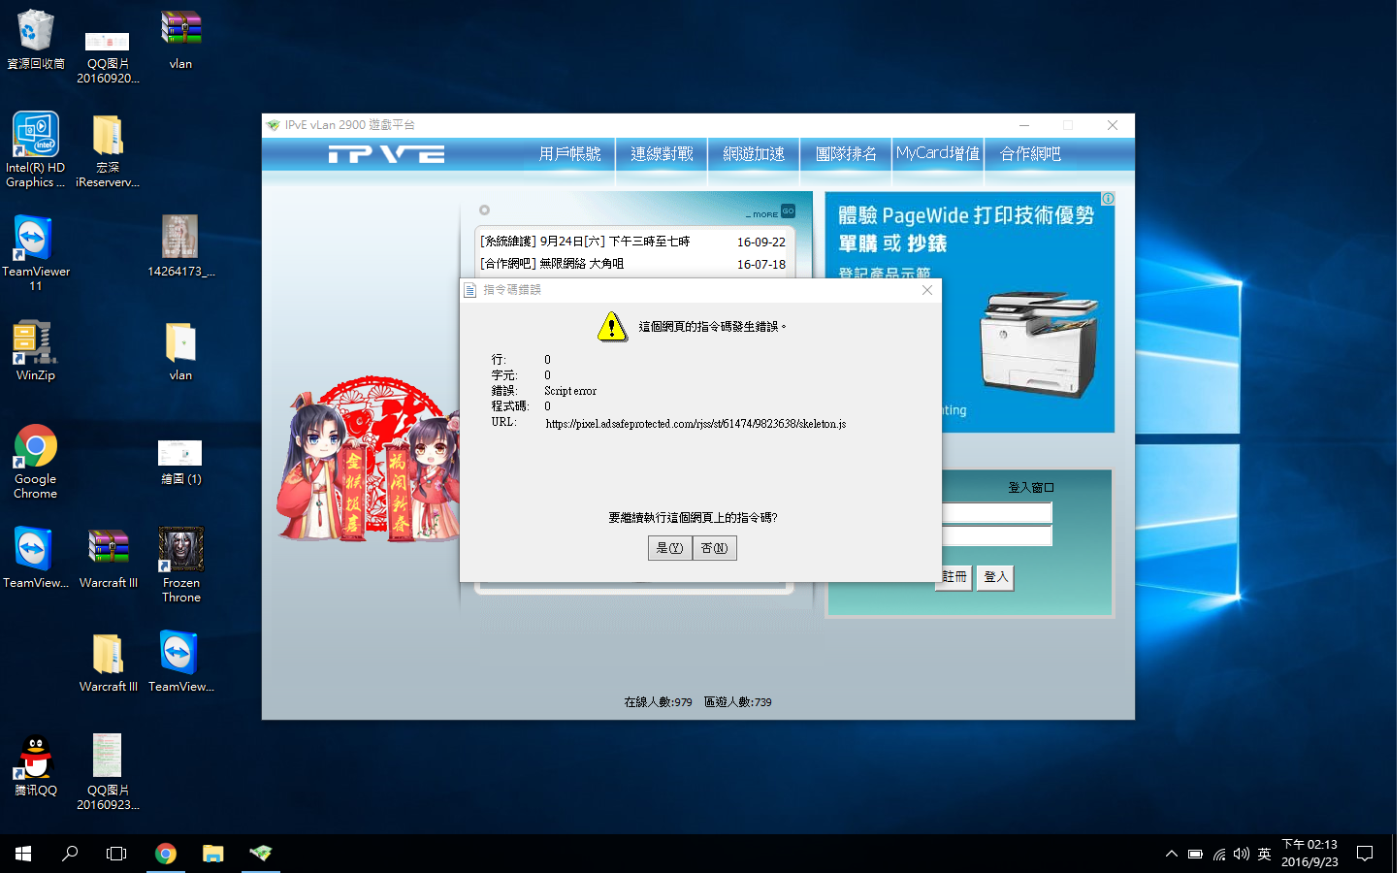Click the first login input field

tap(997, 512)
